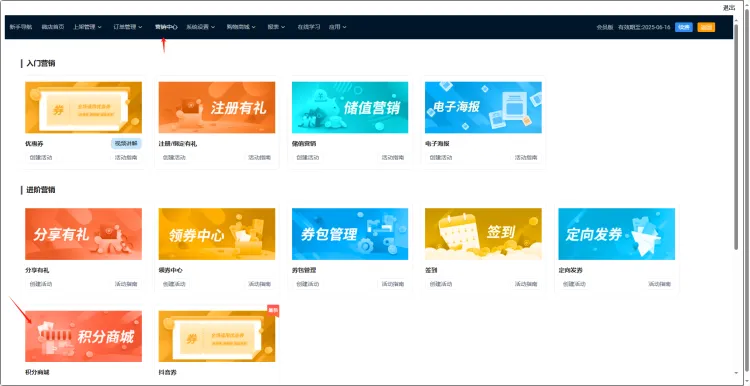Click the orange button beside 续费
750x386 pixels.
pyautogui.click(x=706, y=27)
